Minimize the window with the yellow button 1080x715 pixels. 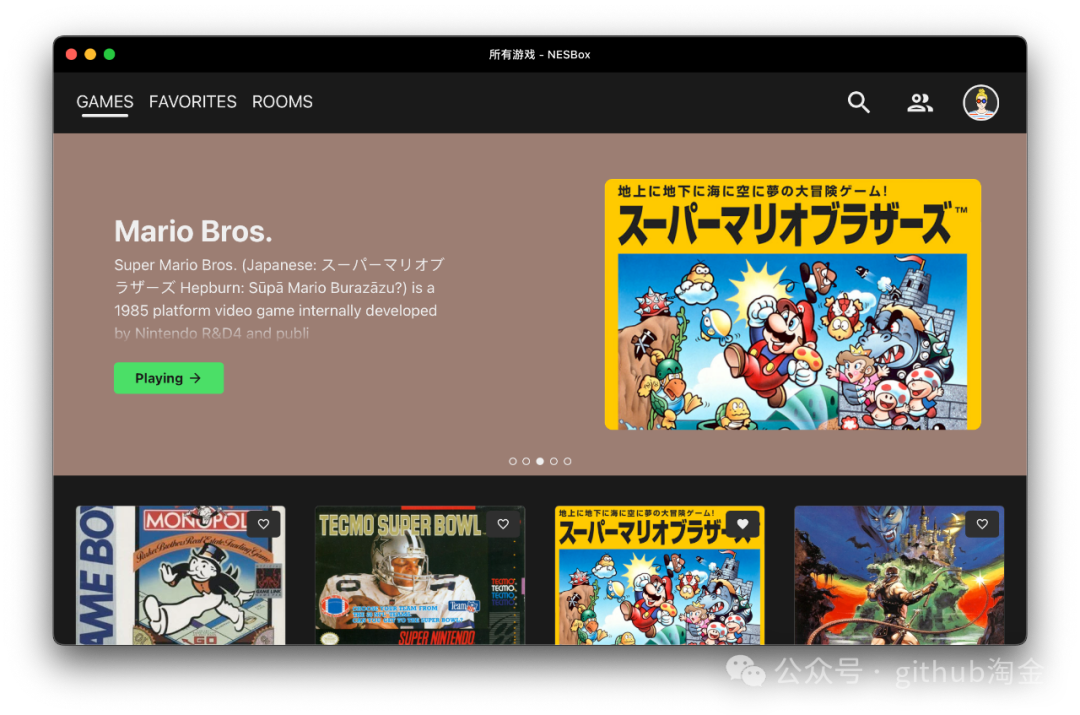click(90, 54)
